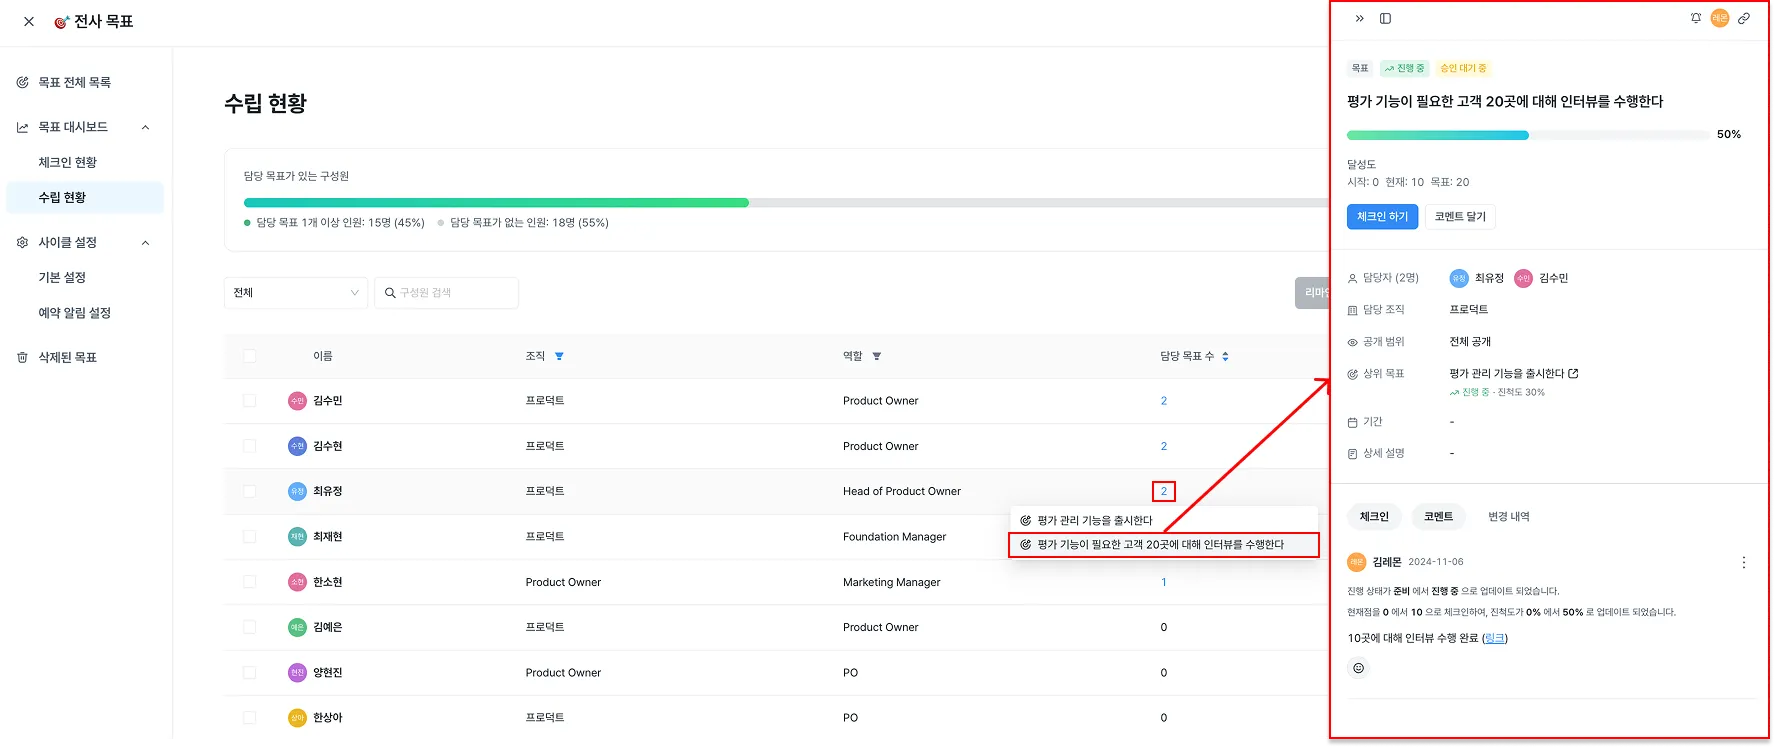Open 체크인 현황 in the sidebar
1774x747 pixels.
(68, 162)
